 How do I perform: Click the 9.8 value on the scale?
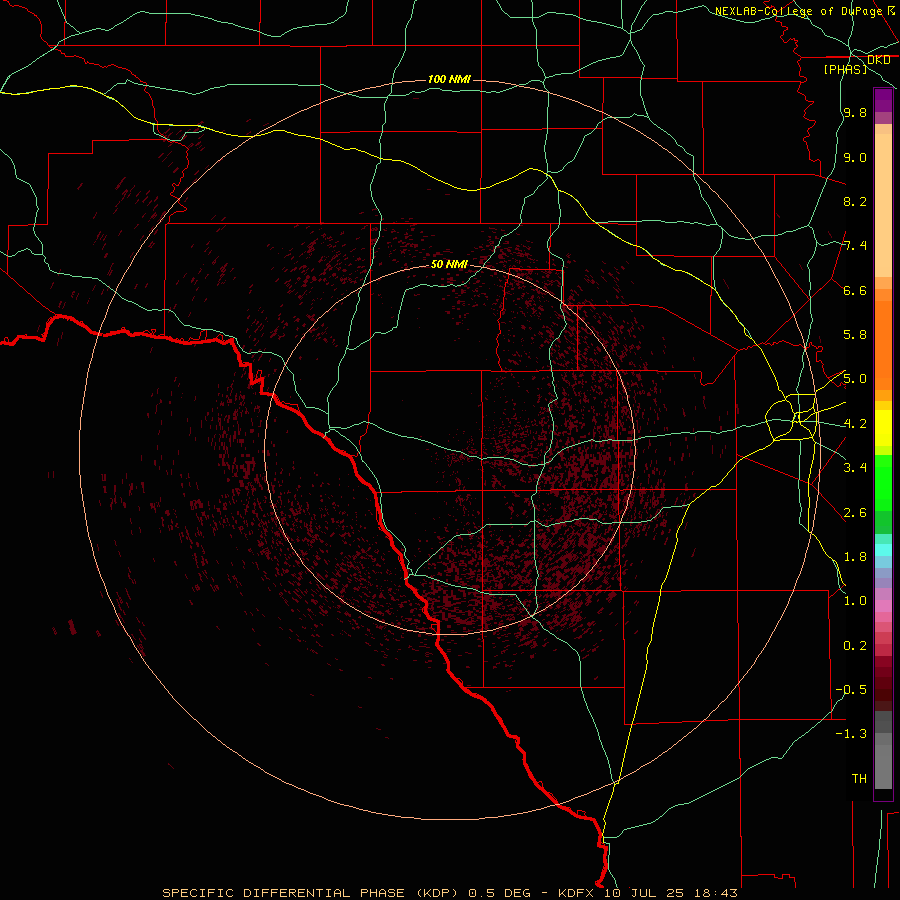click(x=855, y=112)
